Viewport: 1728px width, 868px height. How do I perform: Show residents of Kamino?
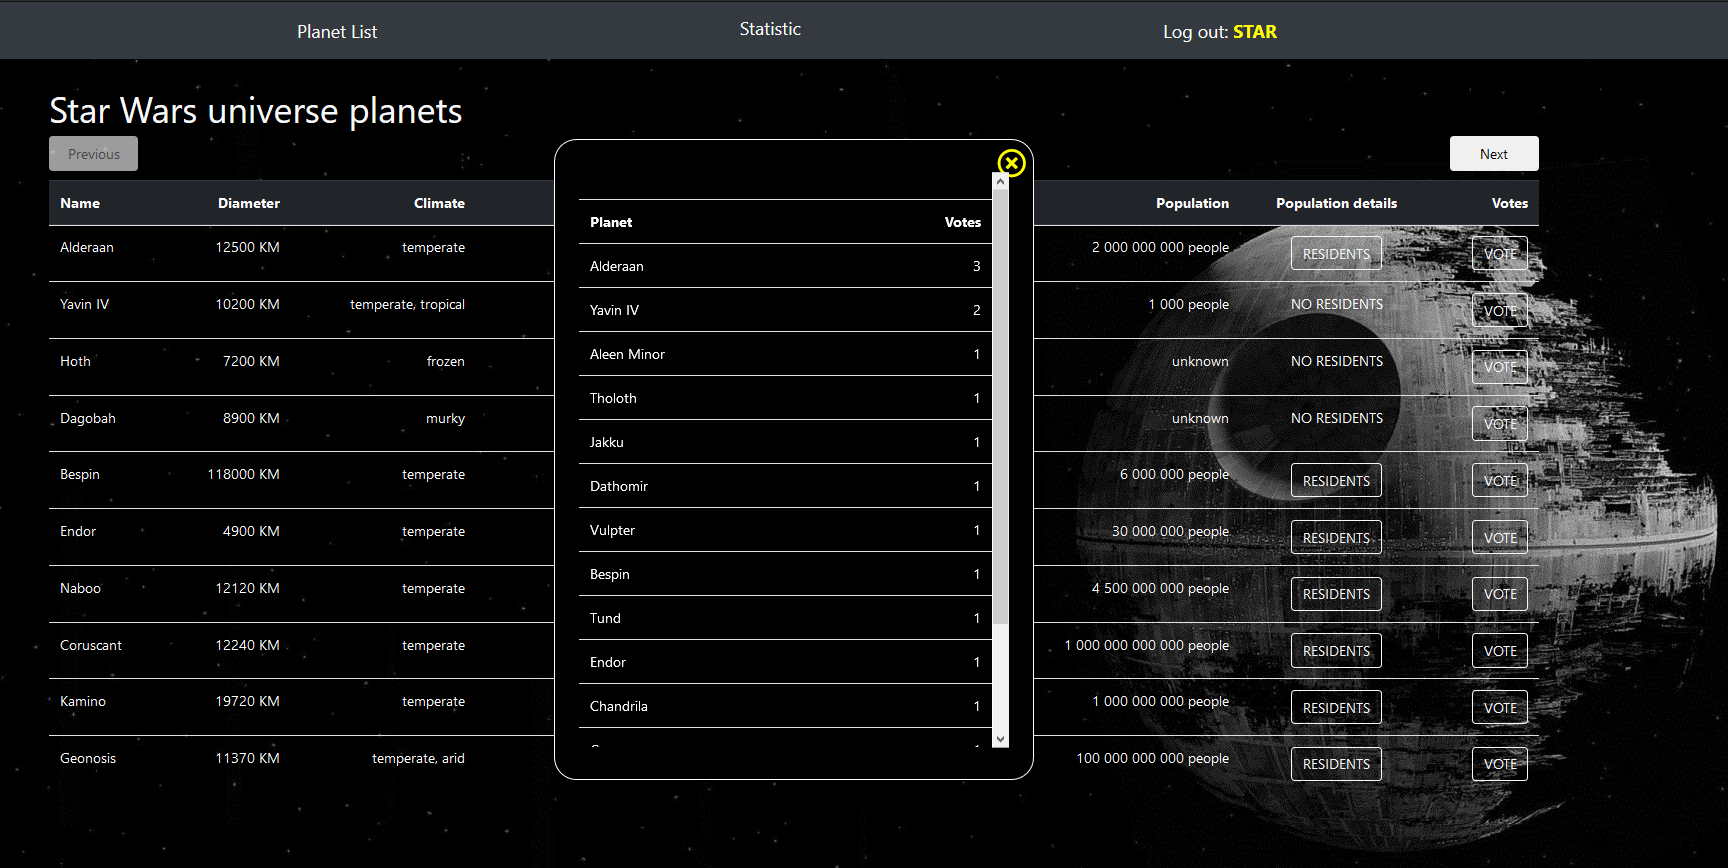[1336, 708]
